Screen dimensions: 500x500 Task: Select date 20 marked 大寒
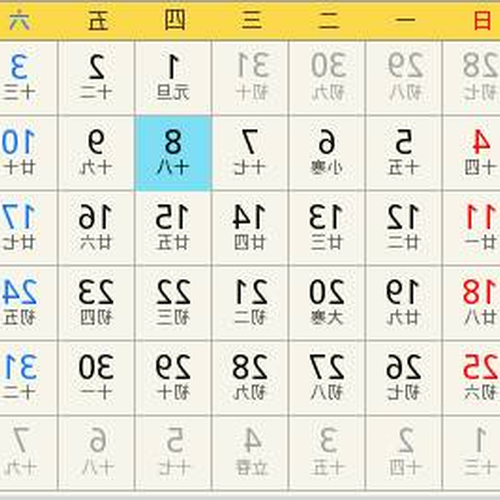(x=327, y=303)
